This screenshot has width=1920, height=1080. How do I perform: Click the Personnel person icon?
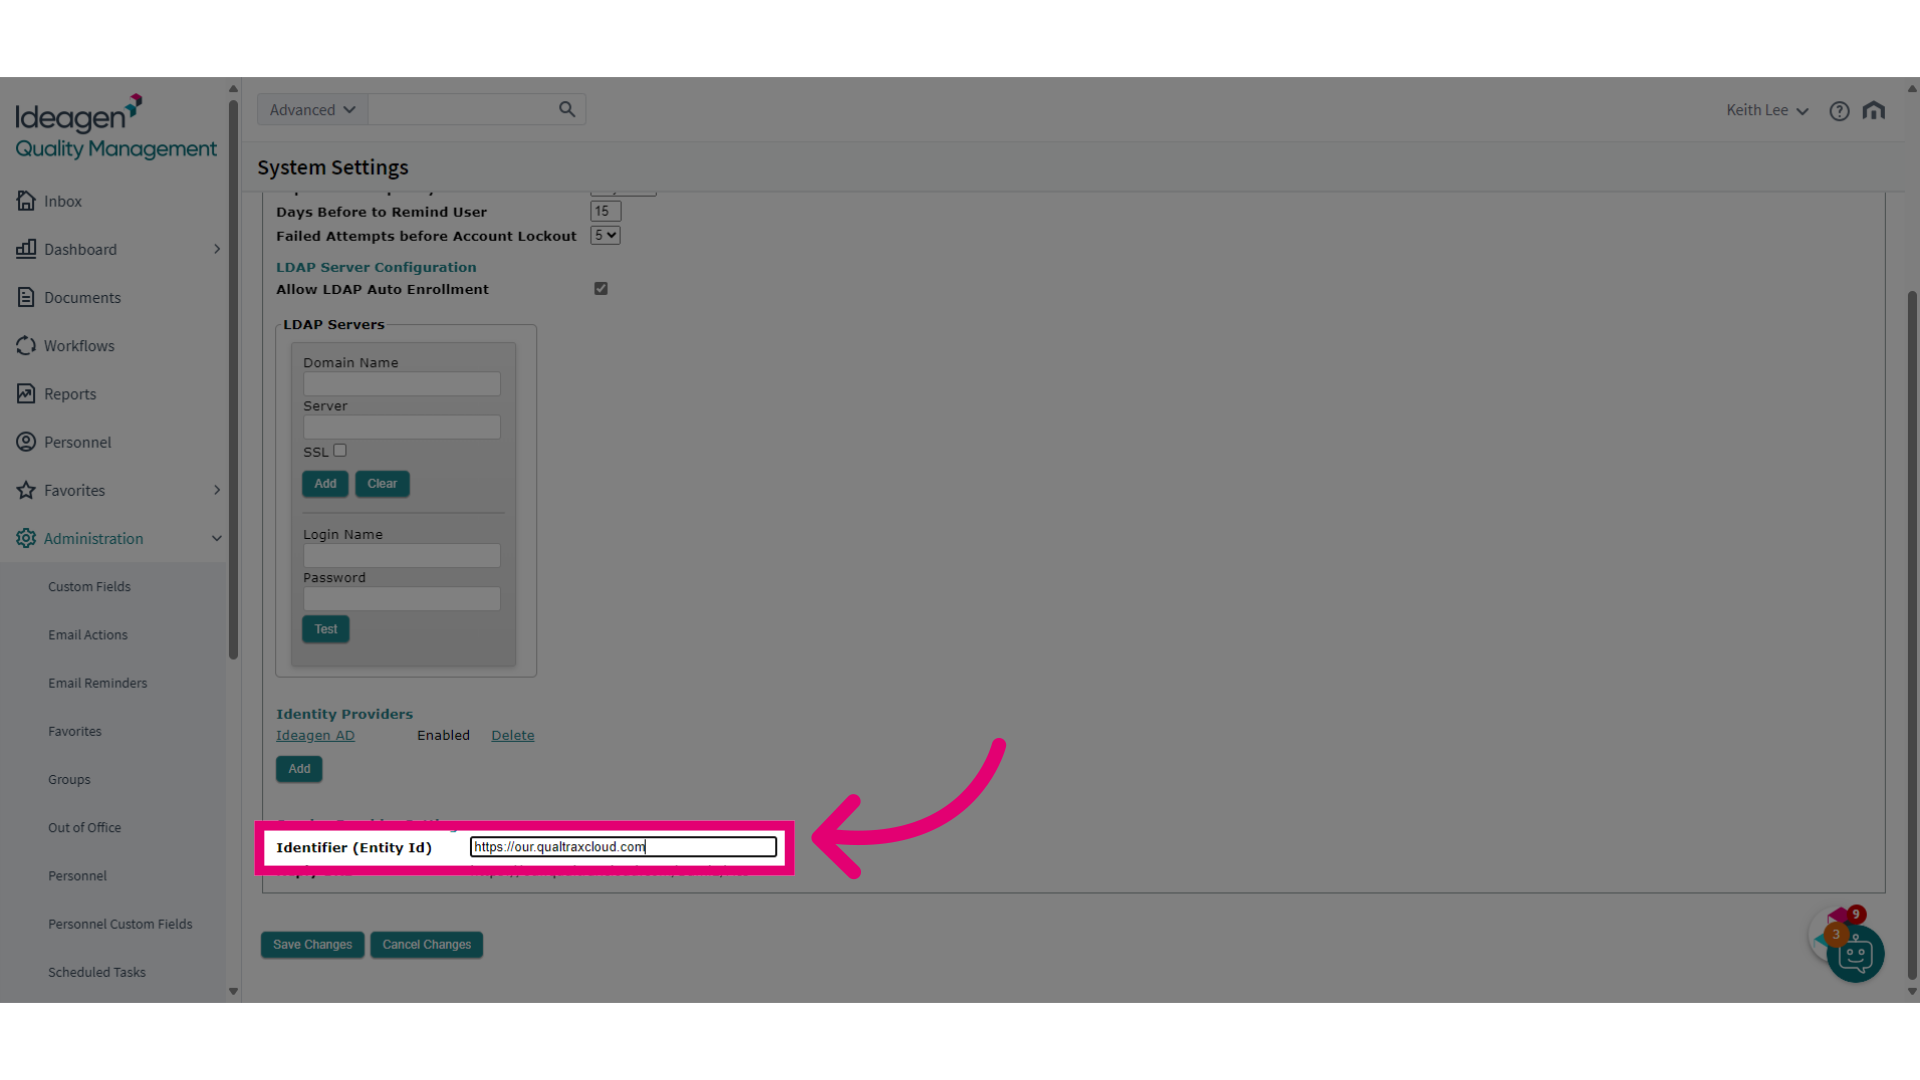(26, 441)
